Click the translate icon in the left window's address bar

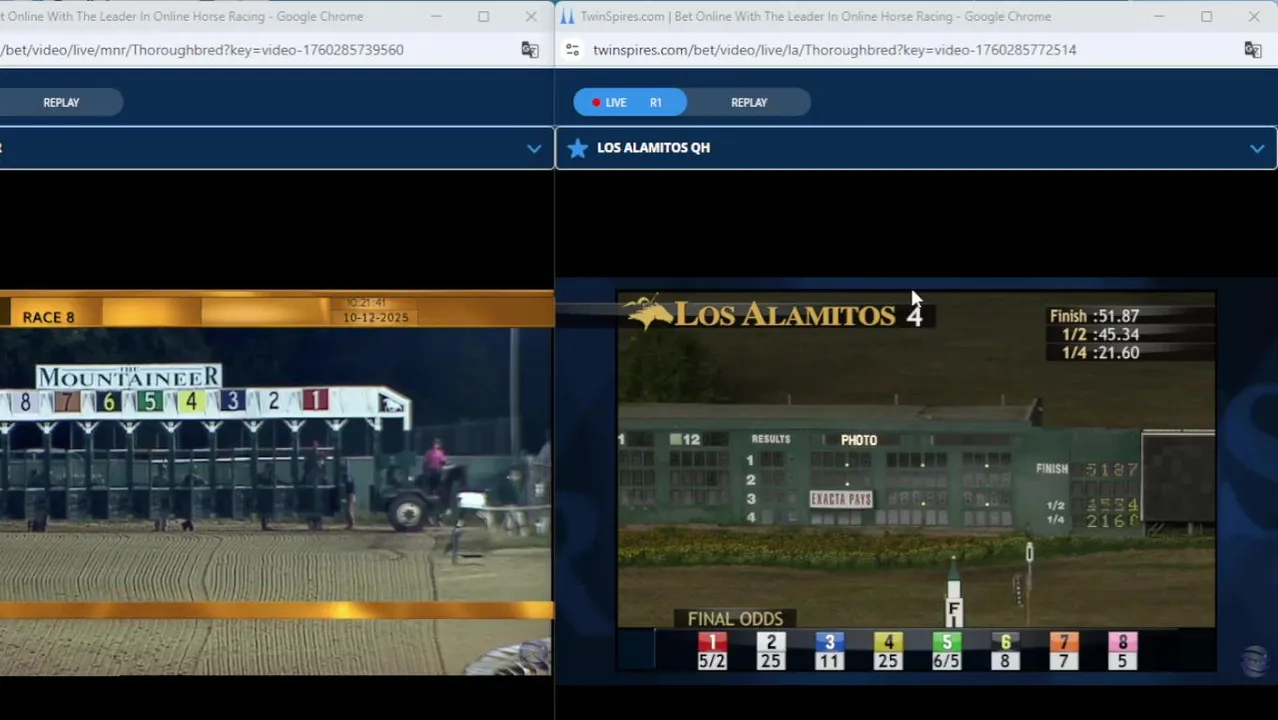click(x=530, y=50)
